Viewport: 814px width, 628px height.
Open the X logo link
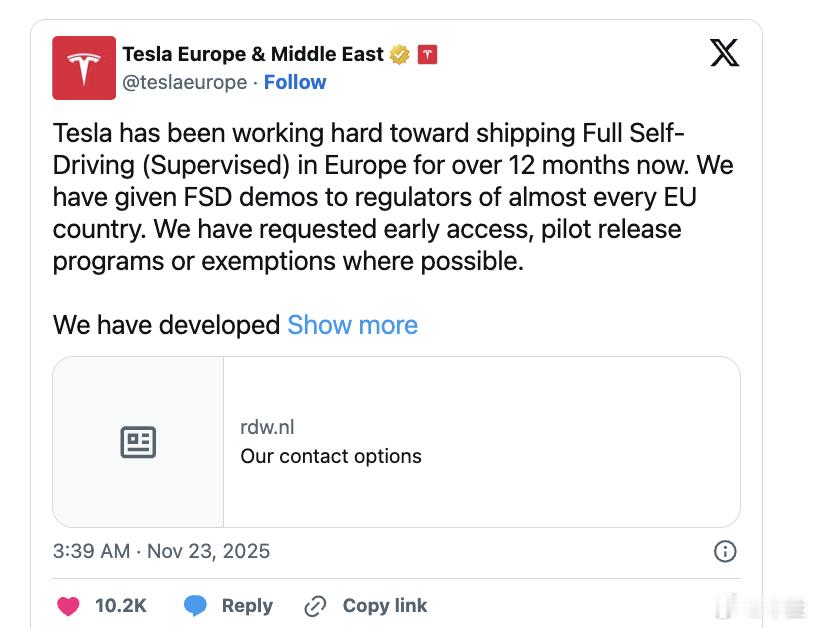725,53
